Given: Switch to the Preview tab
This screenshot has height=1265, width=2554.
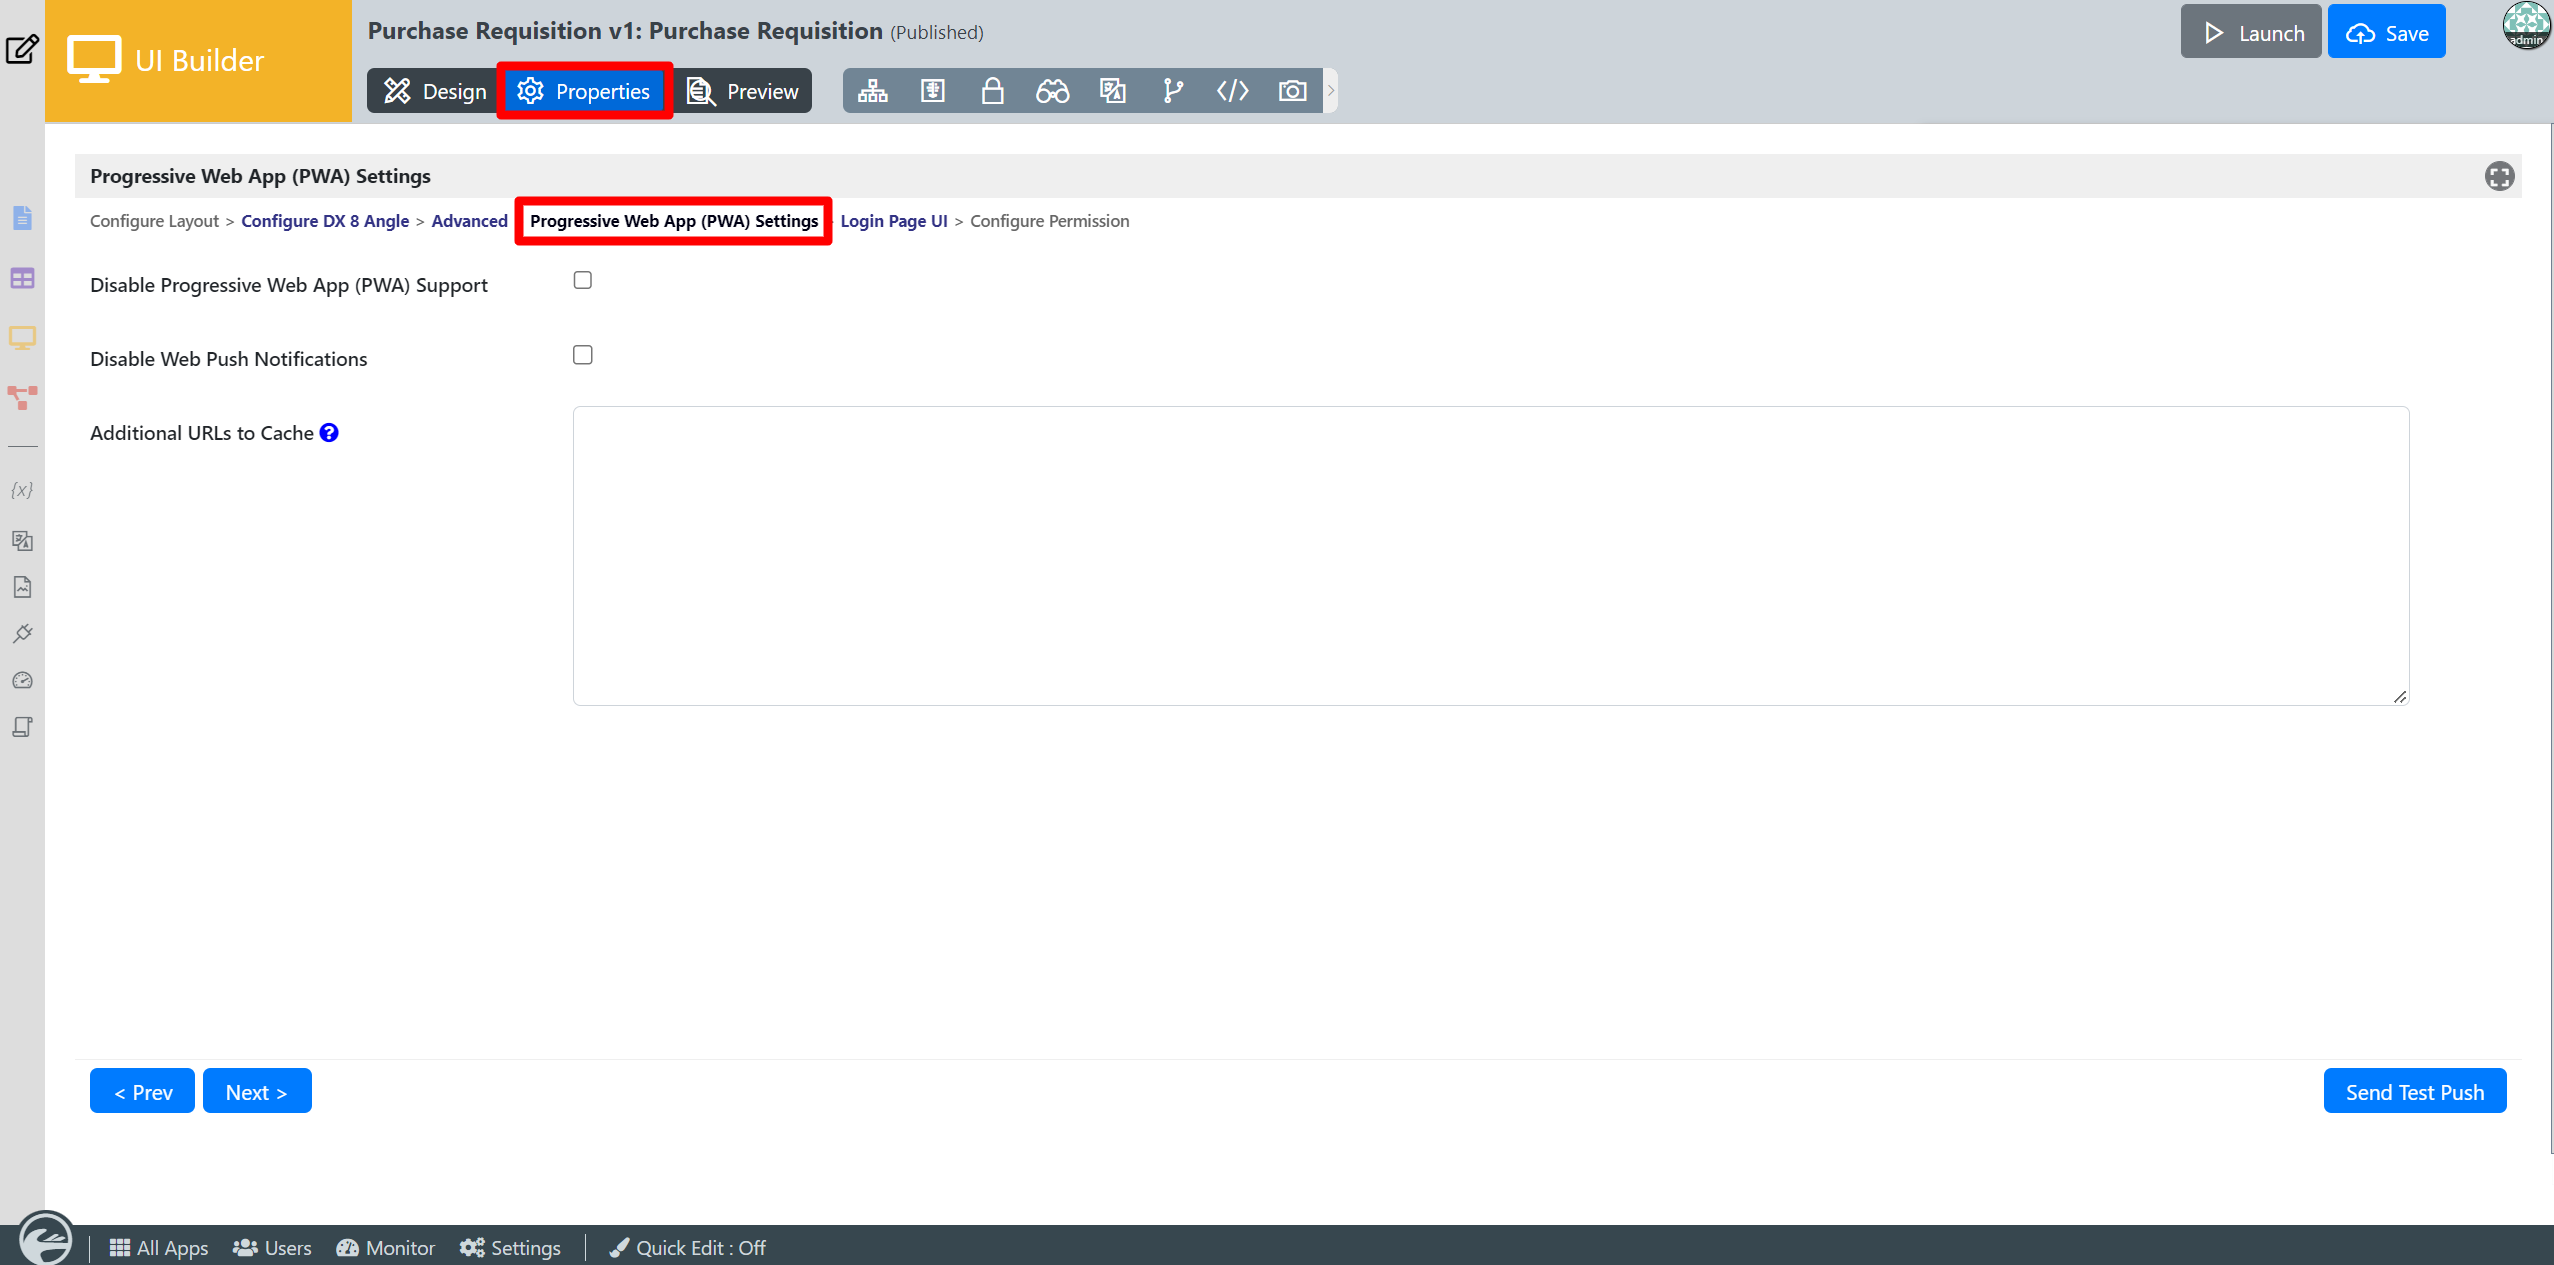Looking at the screenshot, I should 743,91.
